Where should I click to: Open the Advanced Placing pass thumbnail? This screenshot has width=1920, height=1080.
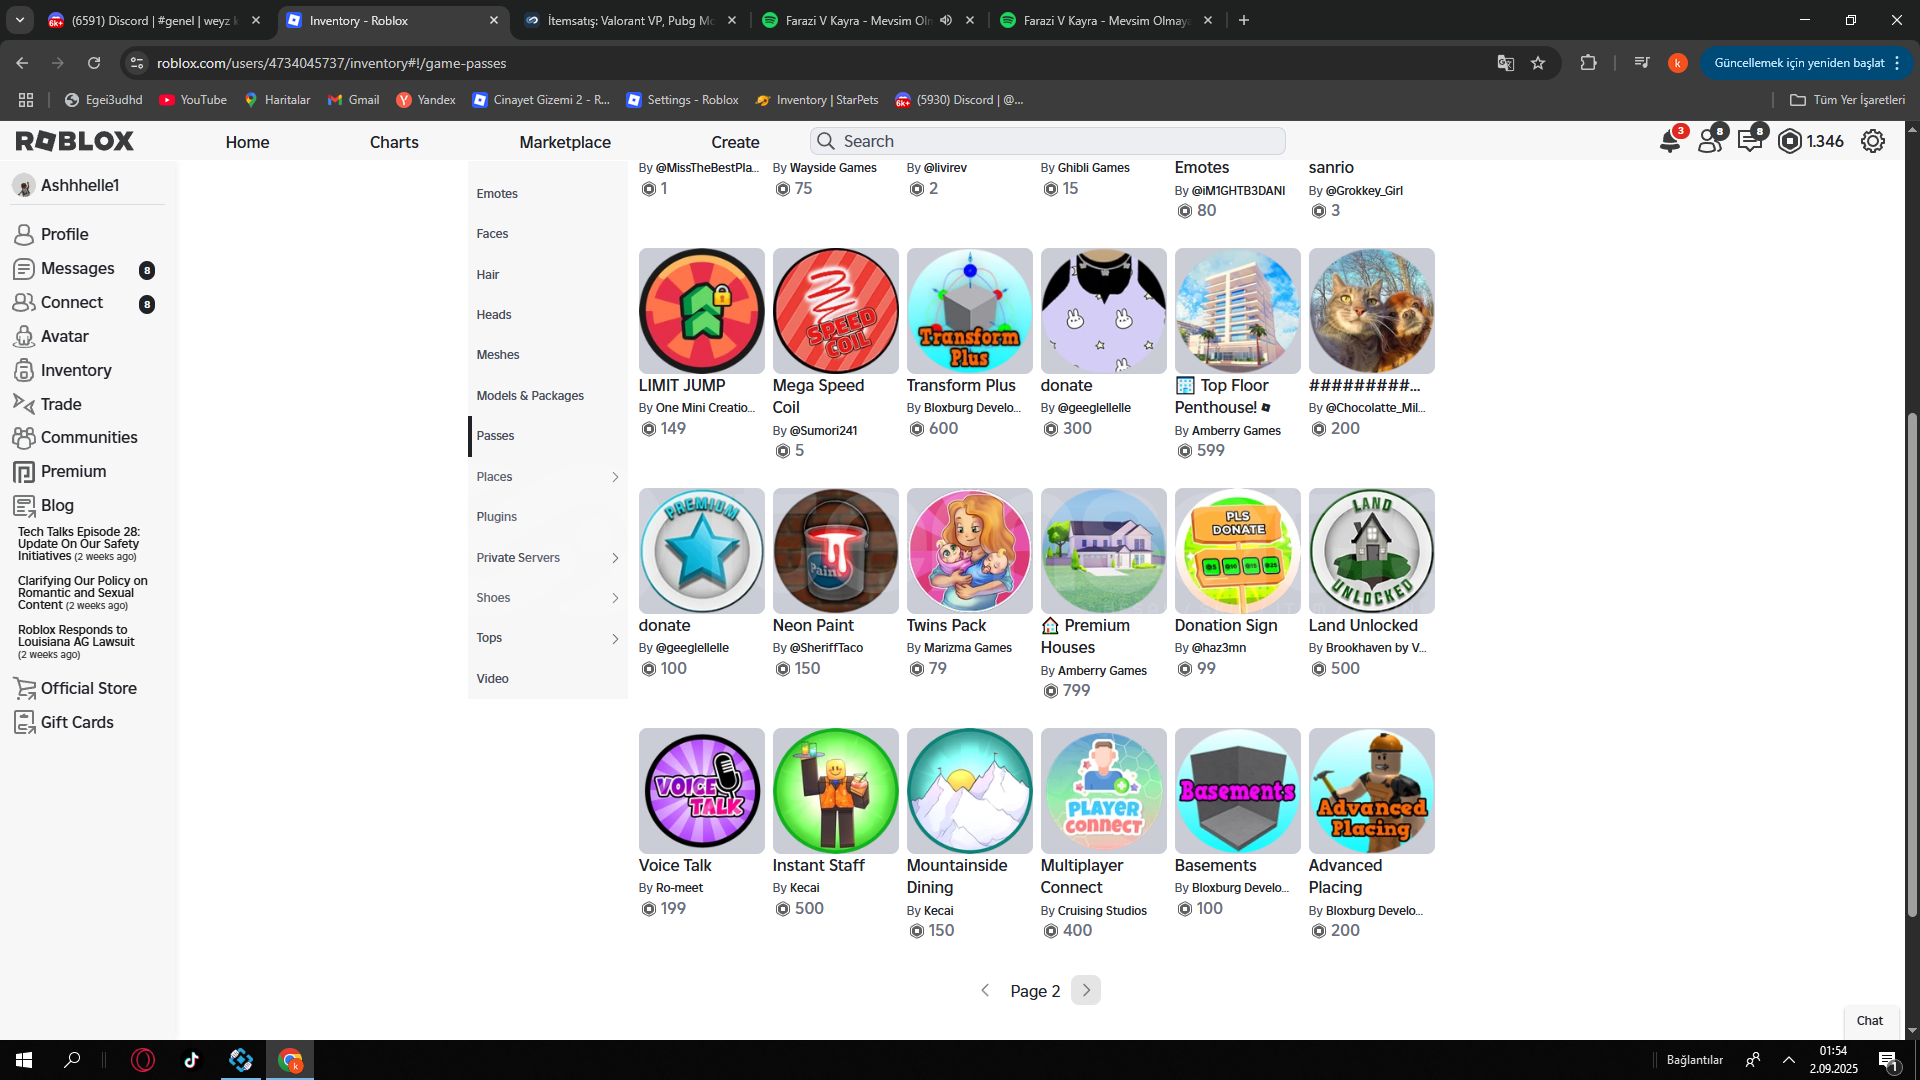pos(1371,791)
